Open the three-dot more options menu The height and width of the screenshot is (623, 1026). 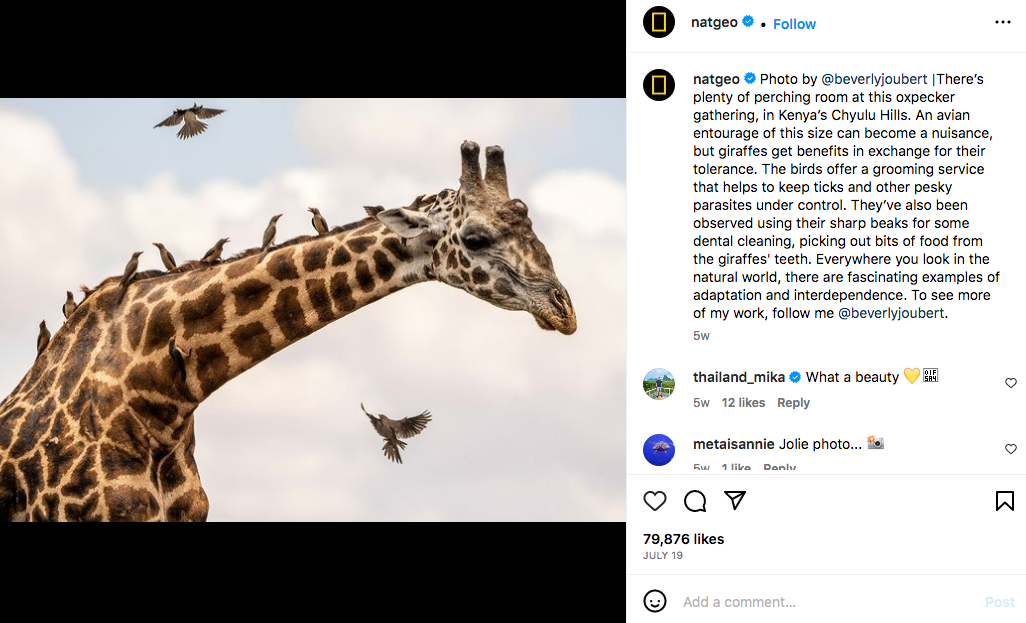click(1002, 22)
